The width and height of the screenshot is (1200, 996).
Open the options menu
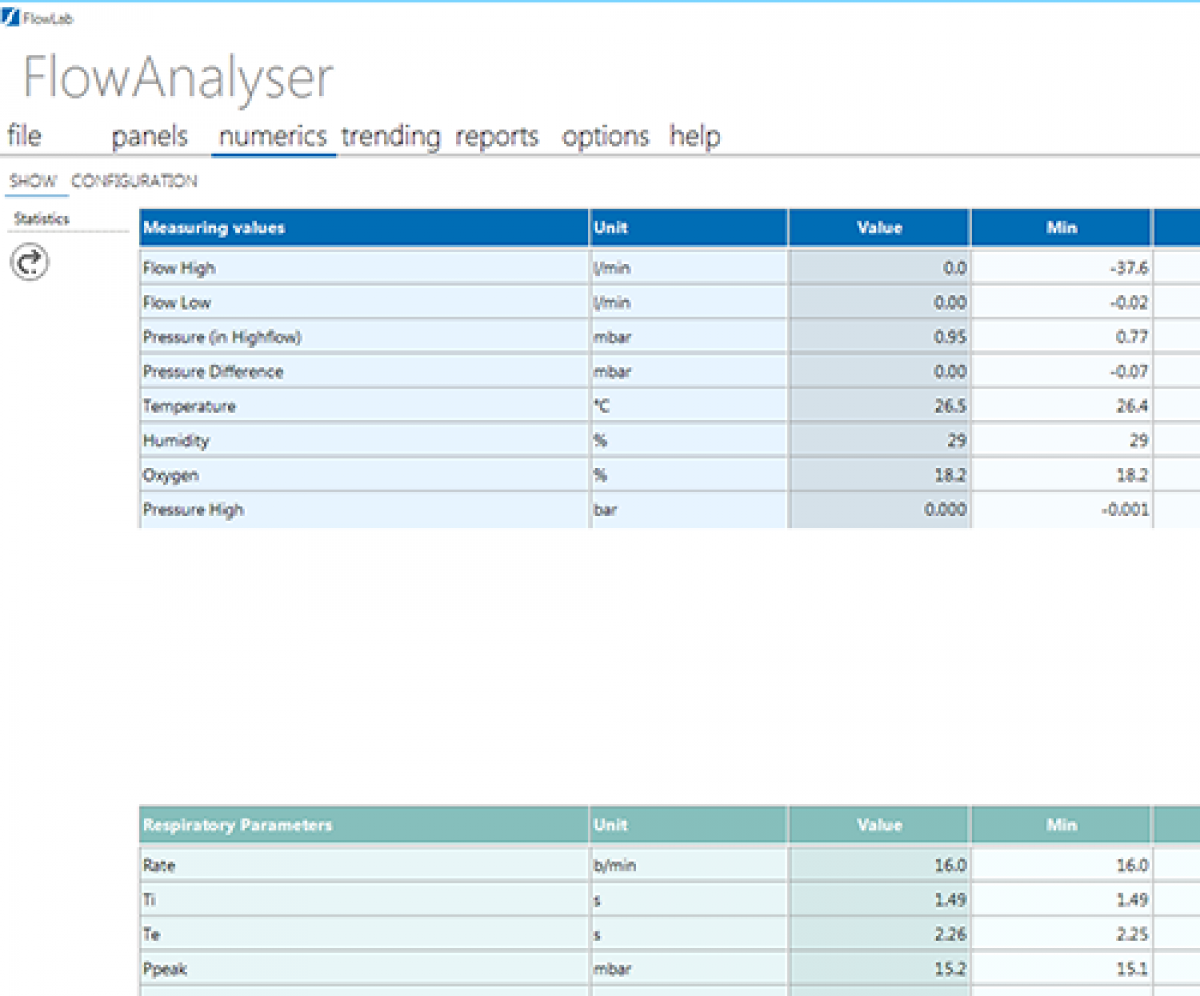[x=606, y=136]
